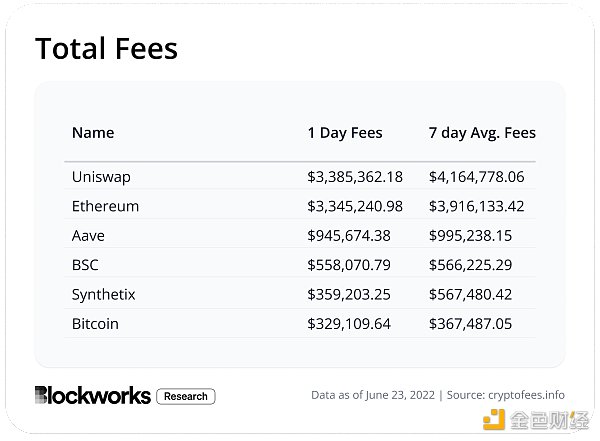The height and width of the screenshot is (441, 600).
Task: Click the Total Fees title
Action: (x=106, y=49)
